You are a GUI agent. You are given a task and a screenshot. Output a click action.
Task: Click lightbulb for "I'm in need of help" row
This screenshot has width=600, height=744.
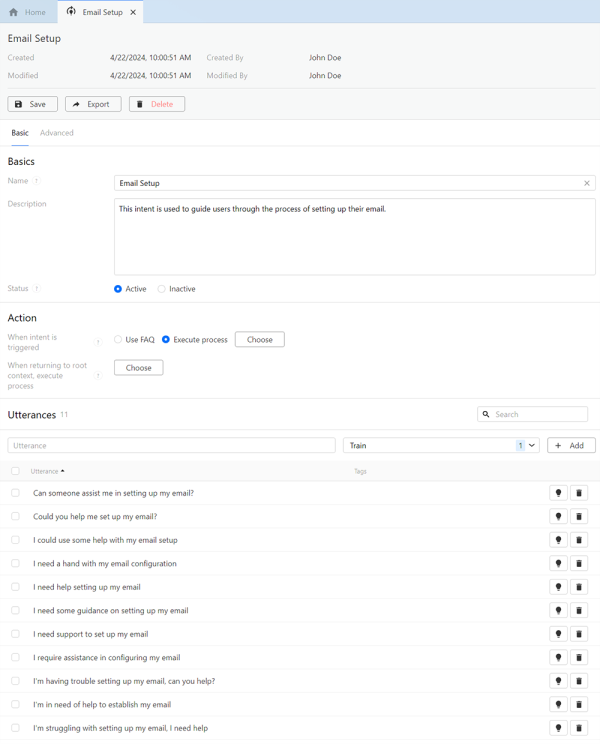point(558,704)
